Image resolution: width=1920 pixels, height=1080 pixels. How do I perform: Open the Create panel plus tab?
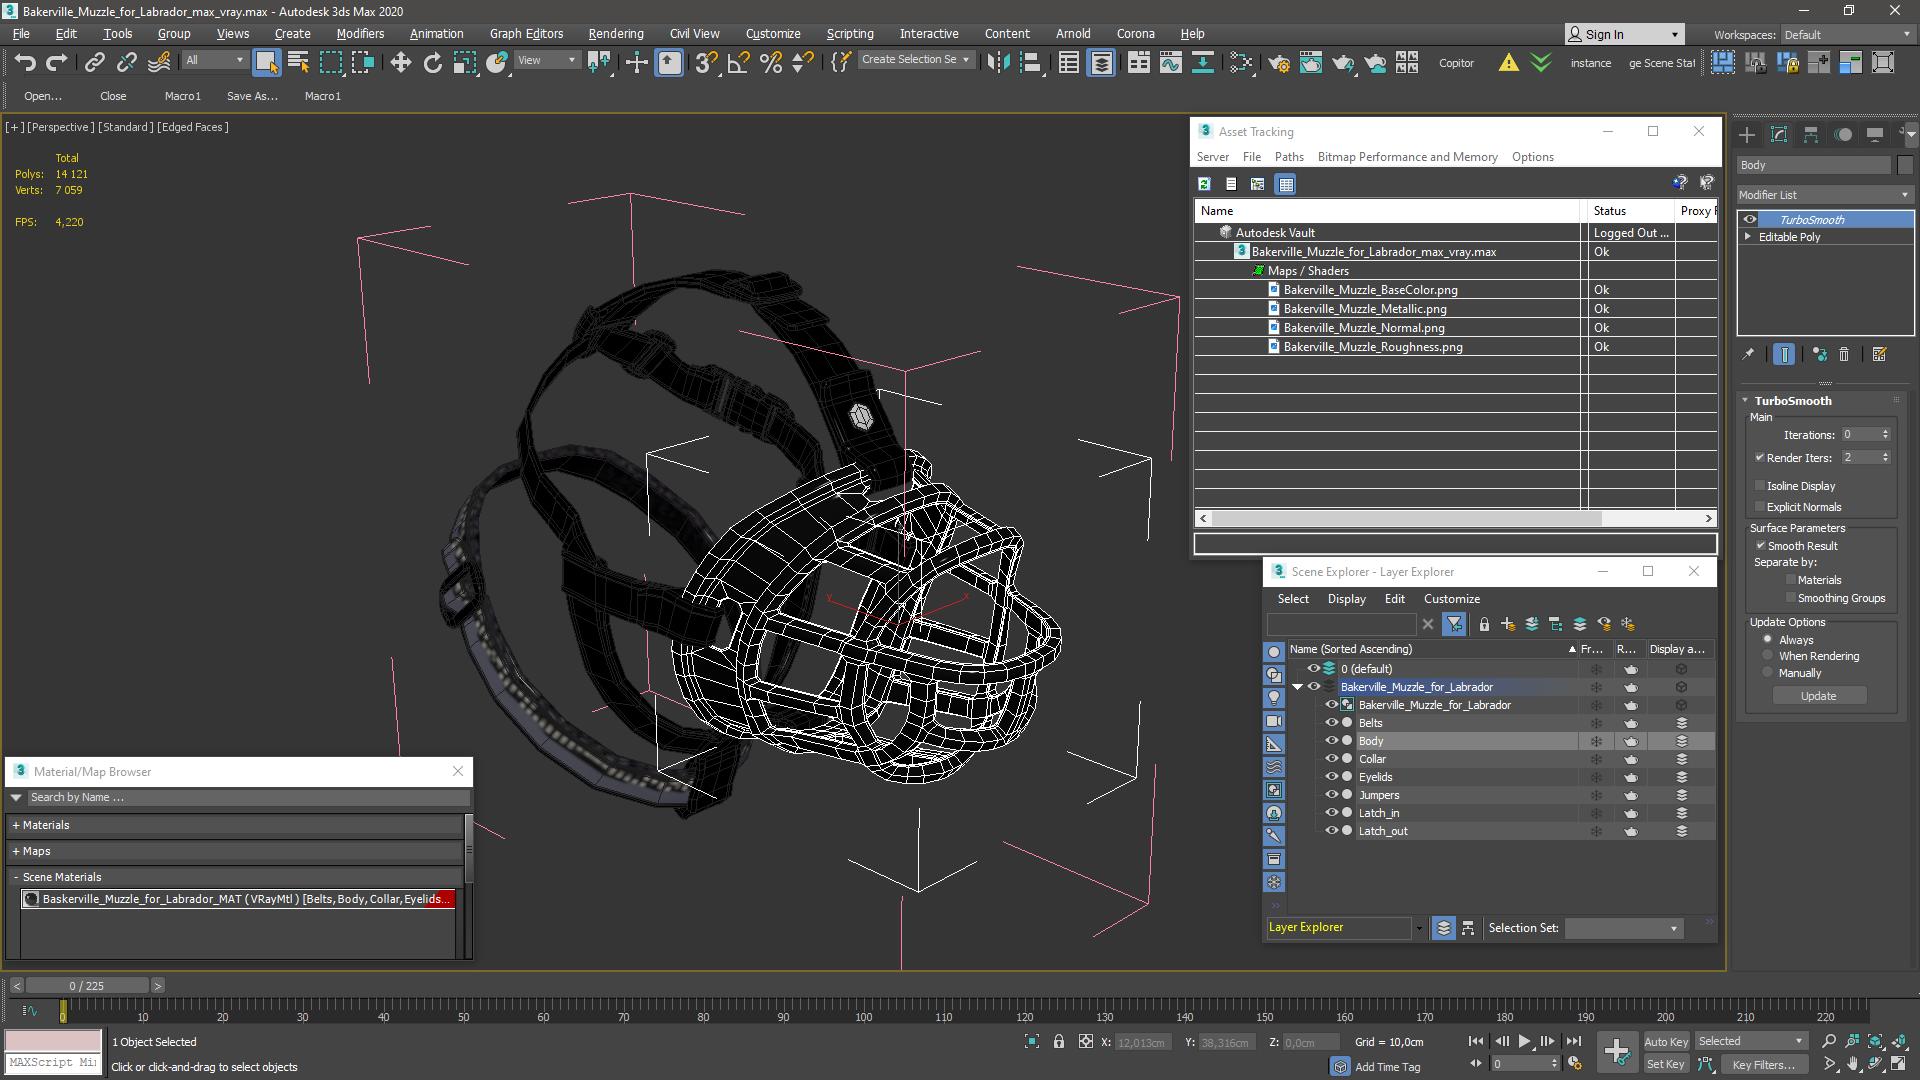coord(1746,134)
